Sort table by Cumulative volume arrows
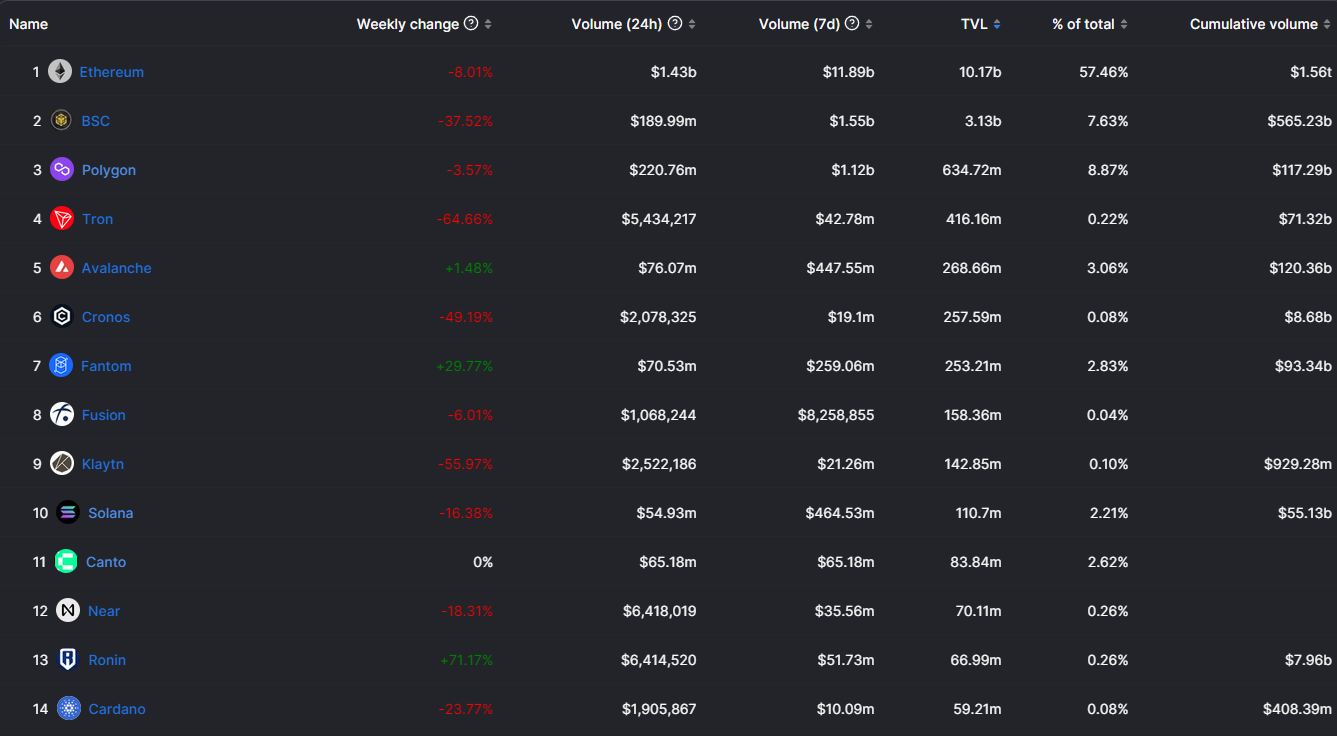 pos(1328,24)
